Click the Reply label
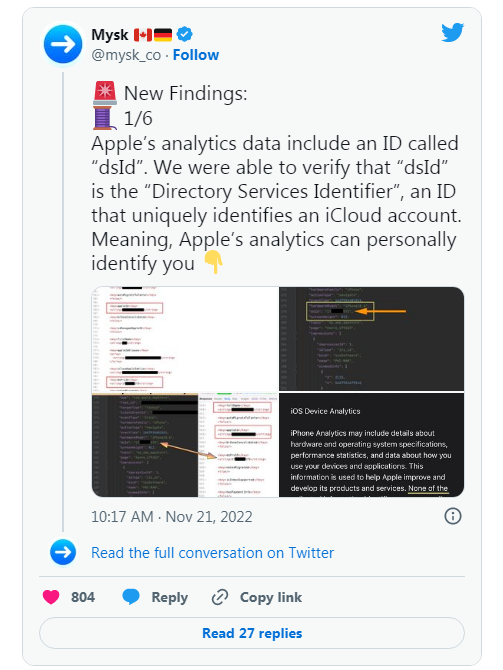503x670 pixels. click(170, 597)
